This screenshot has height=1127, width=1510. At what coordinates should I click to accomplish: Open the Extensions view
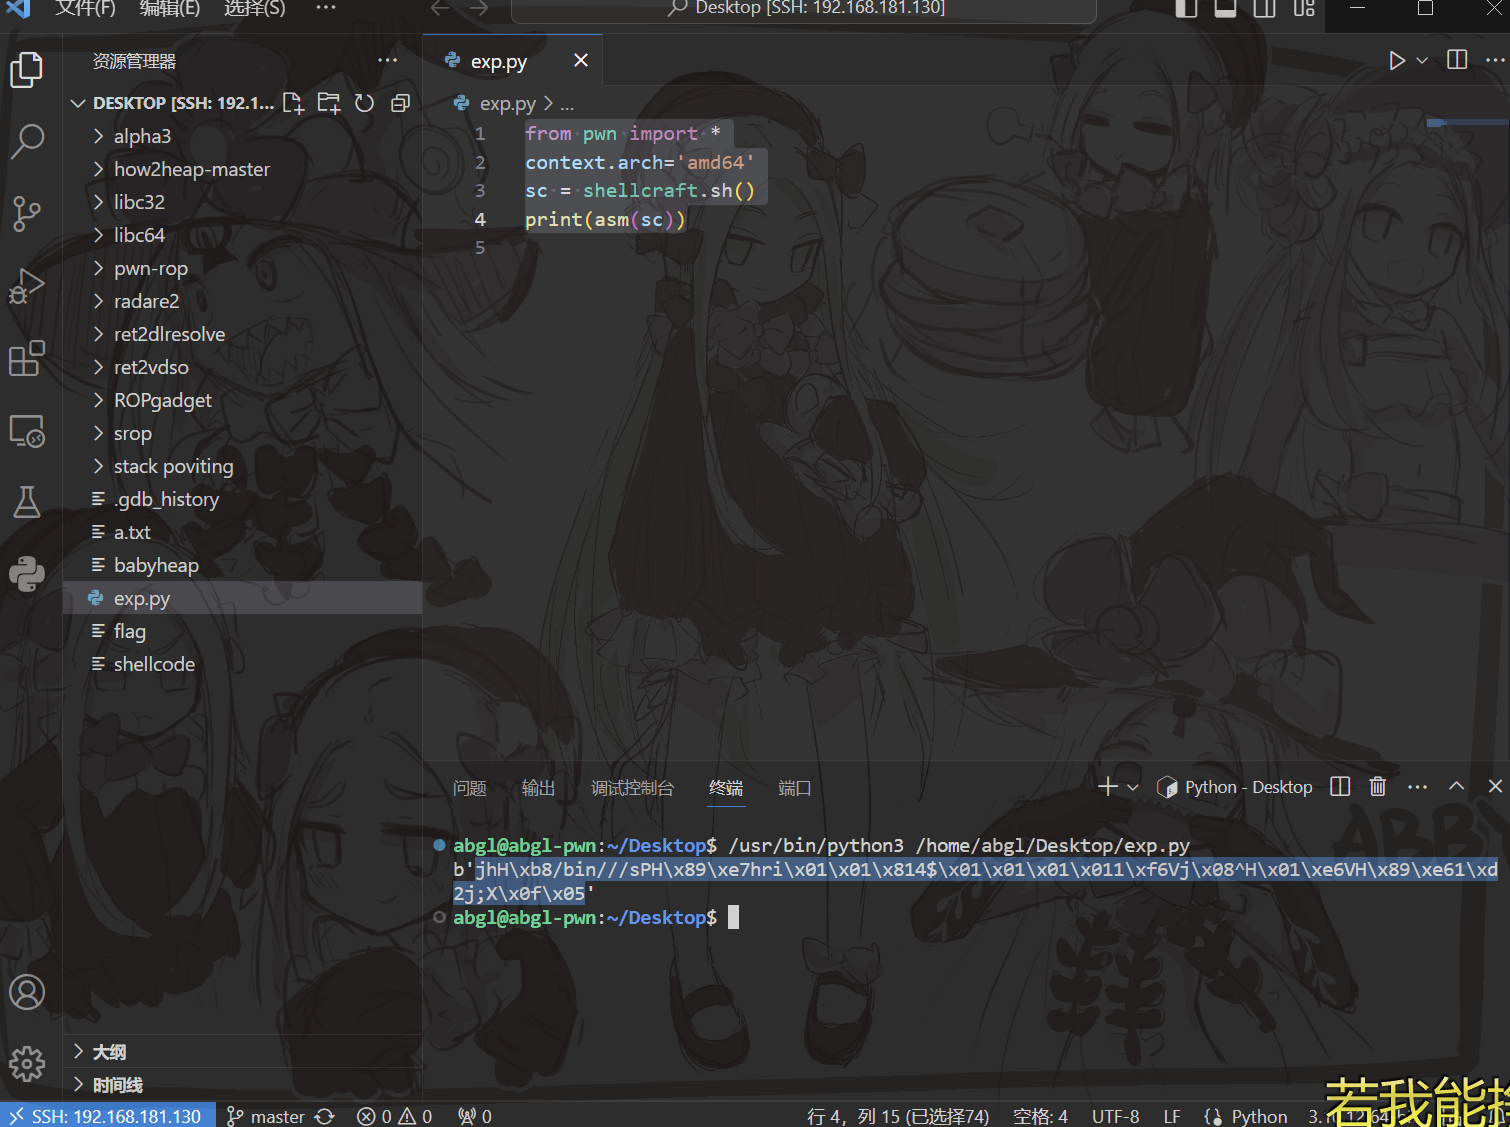click(x=27, y=358)
